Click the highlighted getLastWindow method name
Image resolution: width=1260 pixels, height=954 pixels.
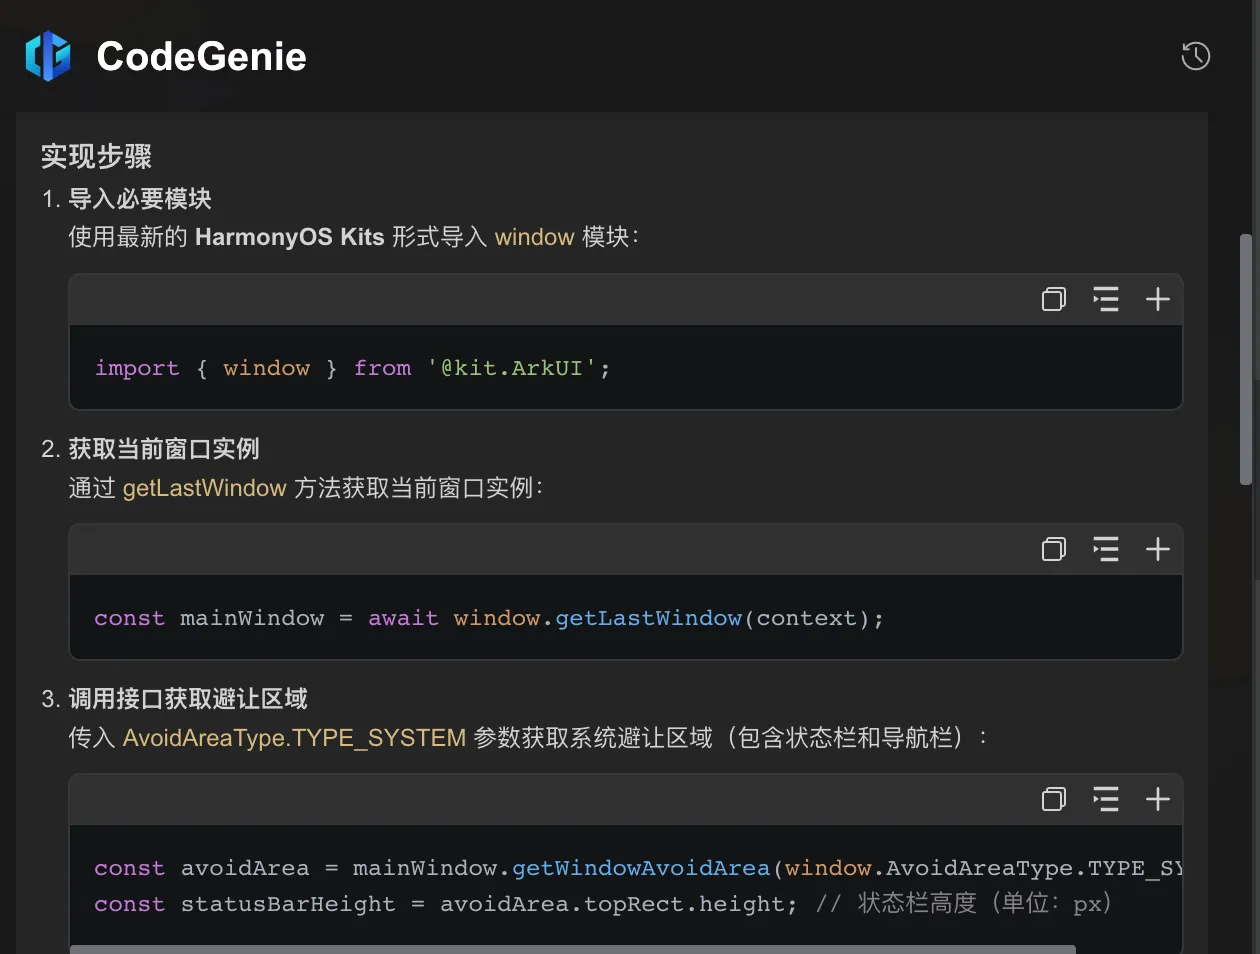[204, 488]
